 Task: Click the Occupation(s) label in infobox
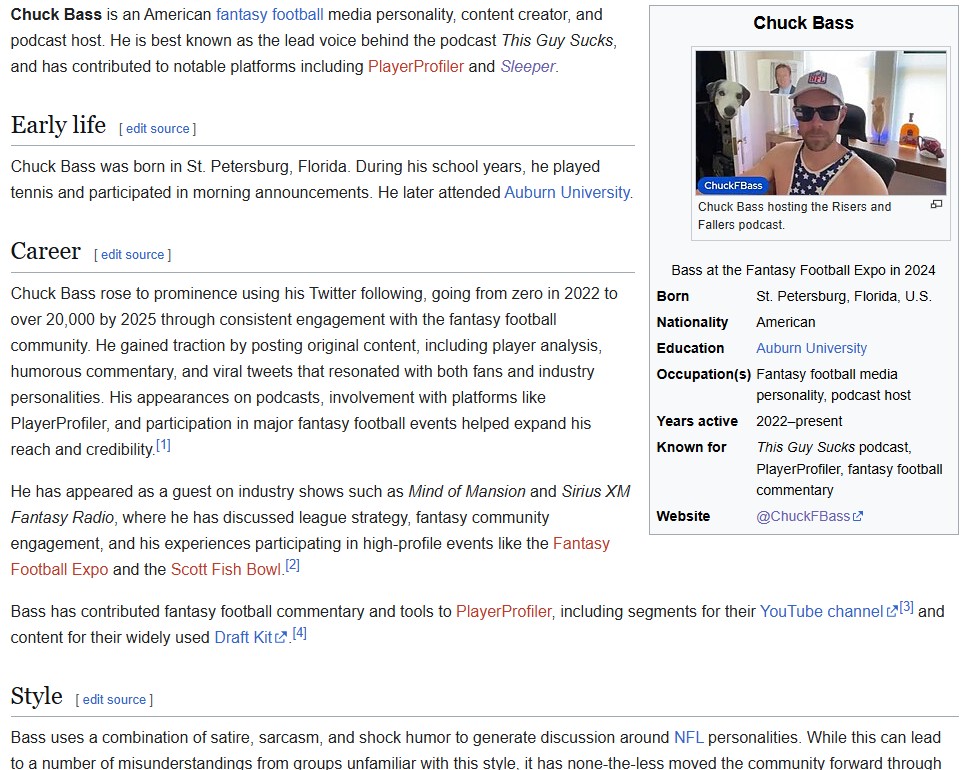point(703,374)
